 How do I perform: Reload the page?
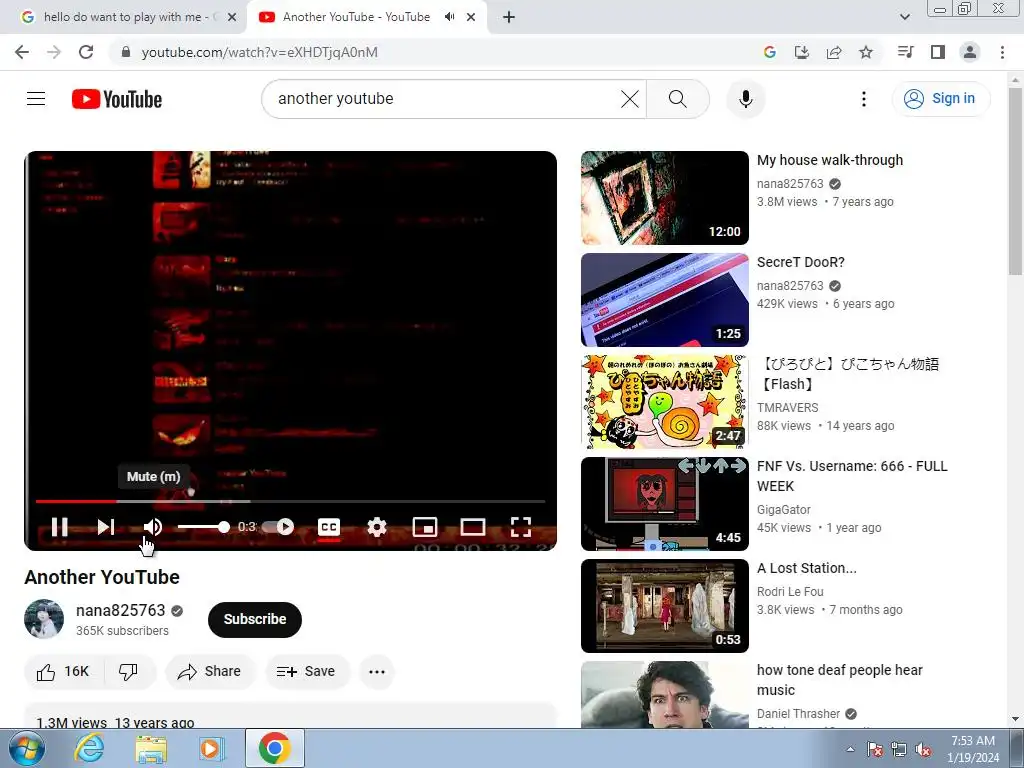click(x=86, y=52)
